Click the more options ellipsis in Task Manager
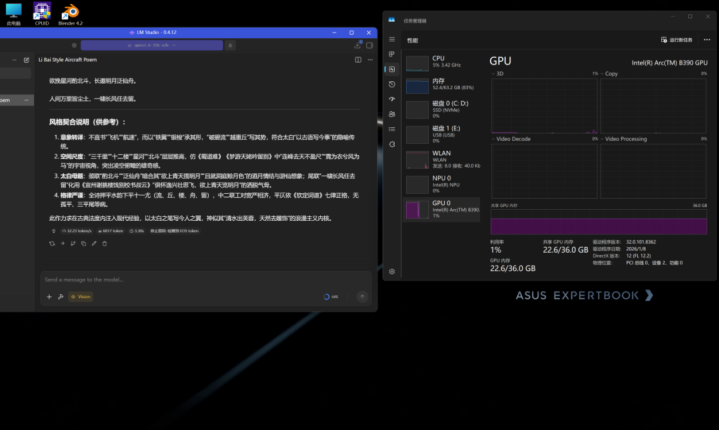The image size is (719, 430). (x=707, y=40)
